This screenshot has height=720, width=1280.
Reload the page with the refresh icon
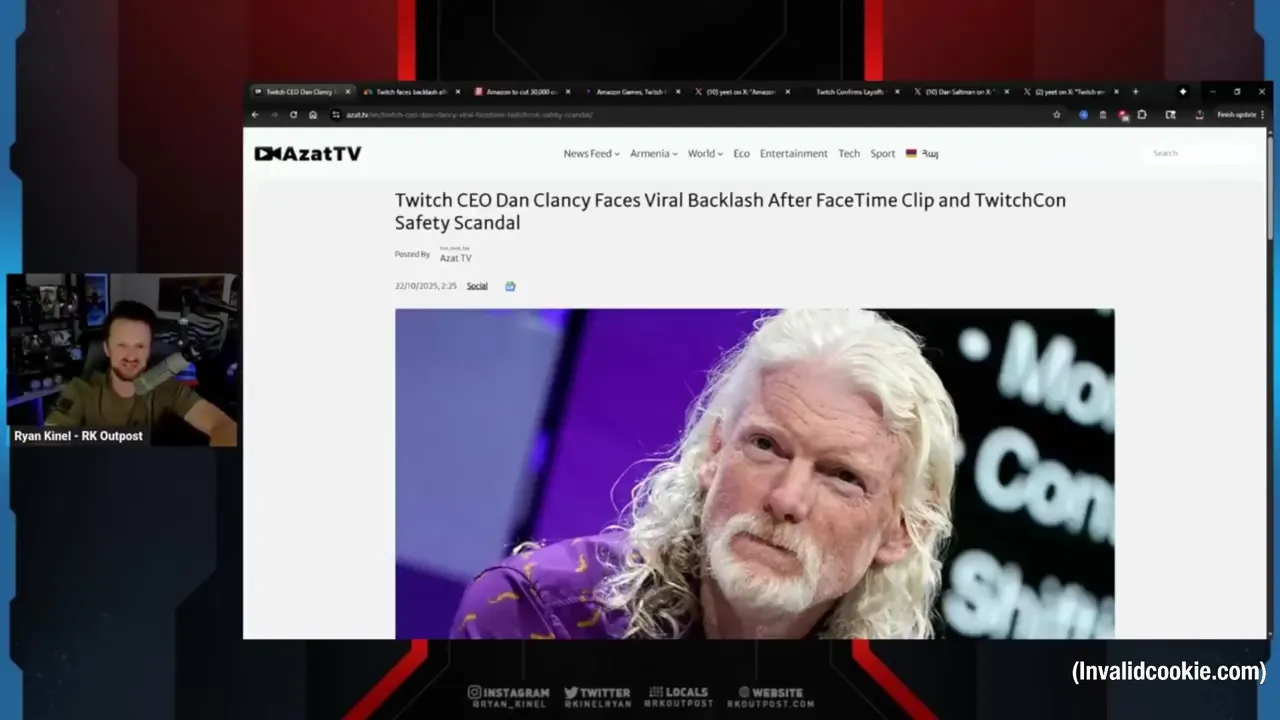[x=293, y=115]
